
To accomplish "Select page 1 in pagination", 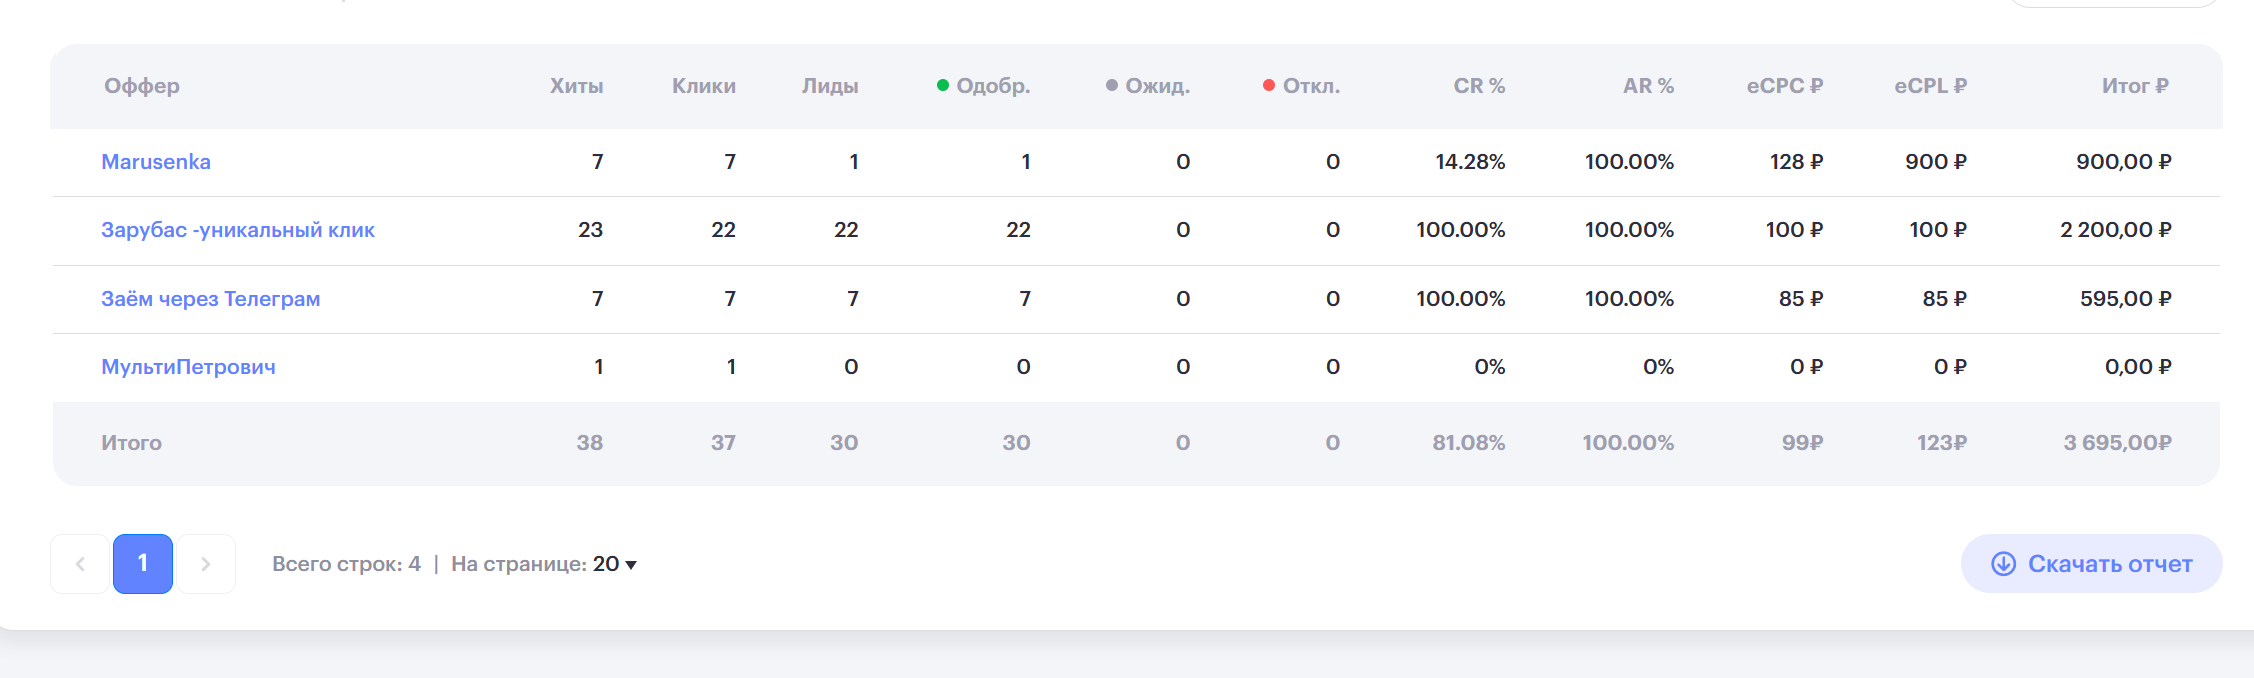I will [143, 564].
